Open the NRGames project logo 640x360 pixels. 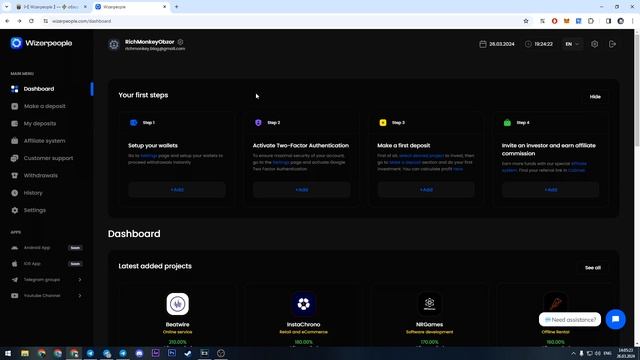[429, 304]
